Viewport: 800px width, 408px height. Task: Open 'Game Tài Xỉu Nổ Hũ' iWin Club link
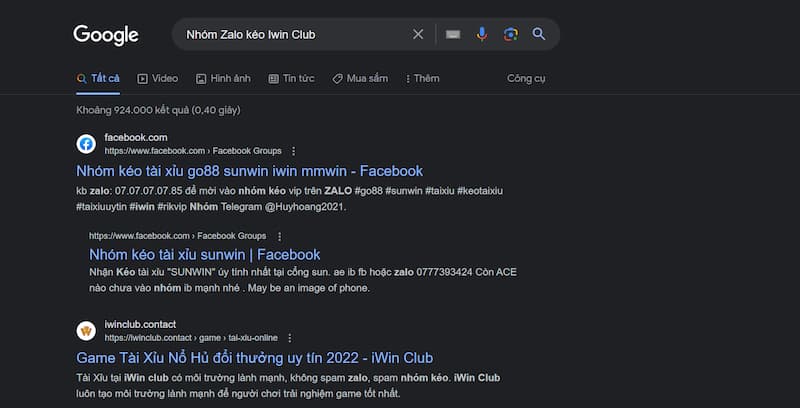click(x=254, y=357)
